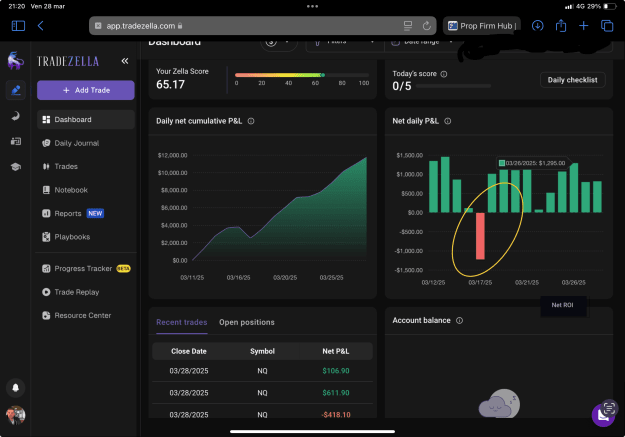Open Dashboard in the sidebar
The height and width of the screenshot is (437, 625).
86,120
